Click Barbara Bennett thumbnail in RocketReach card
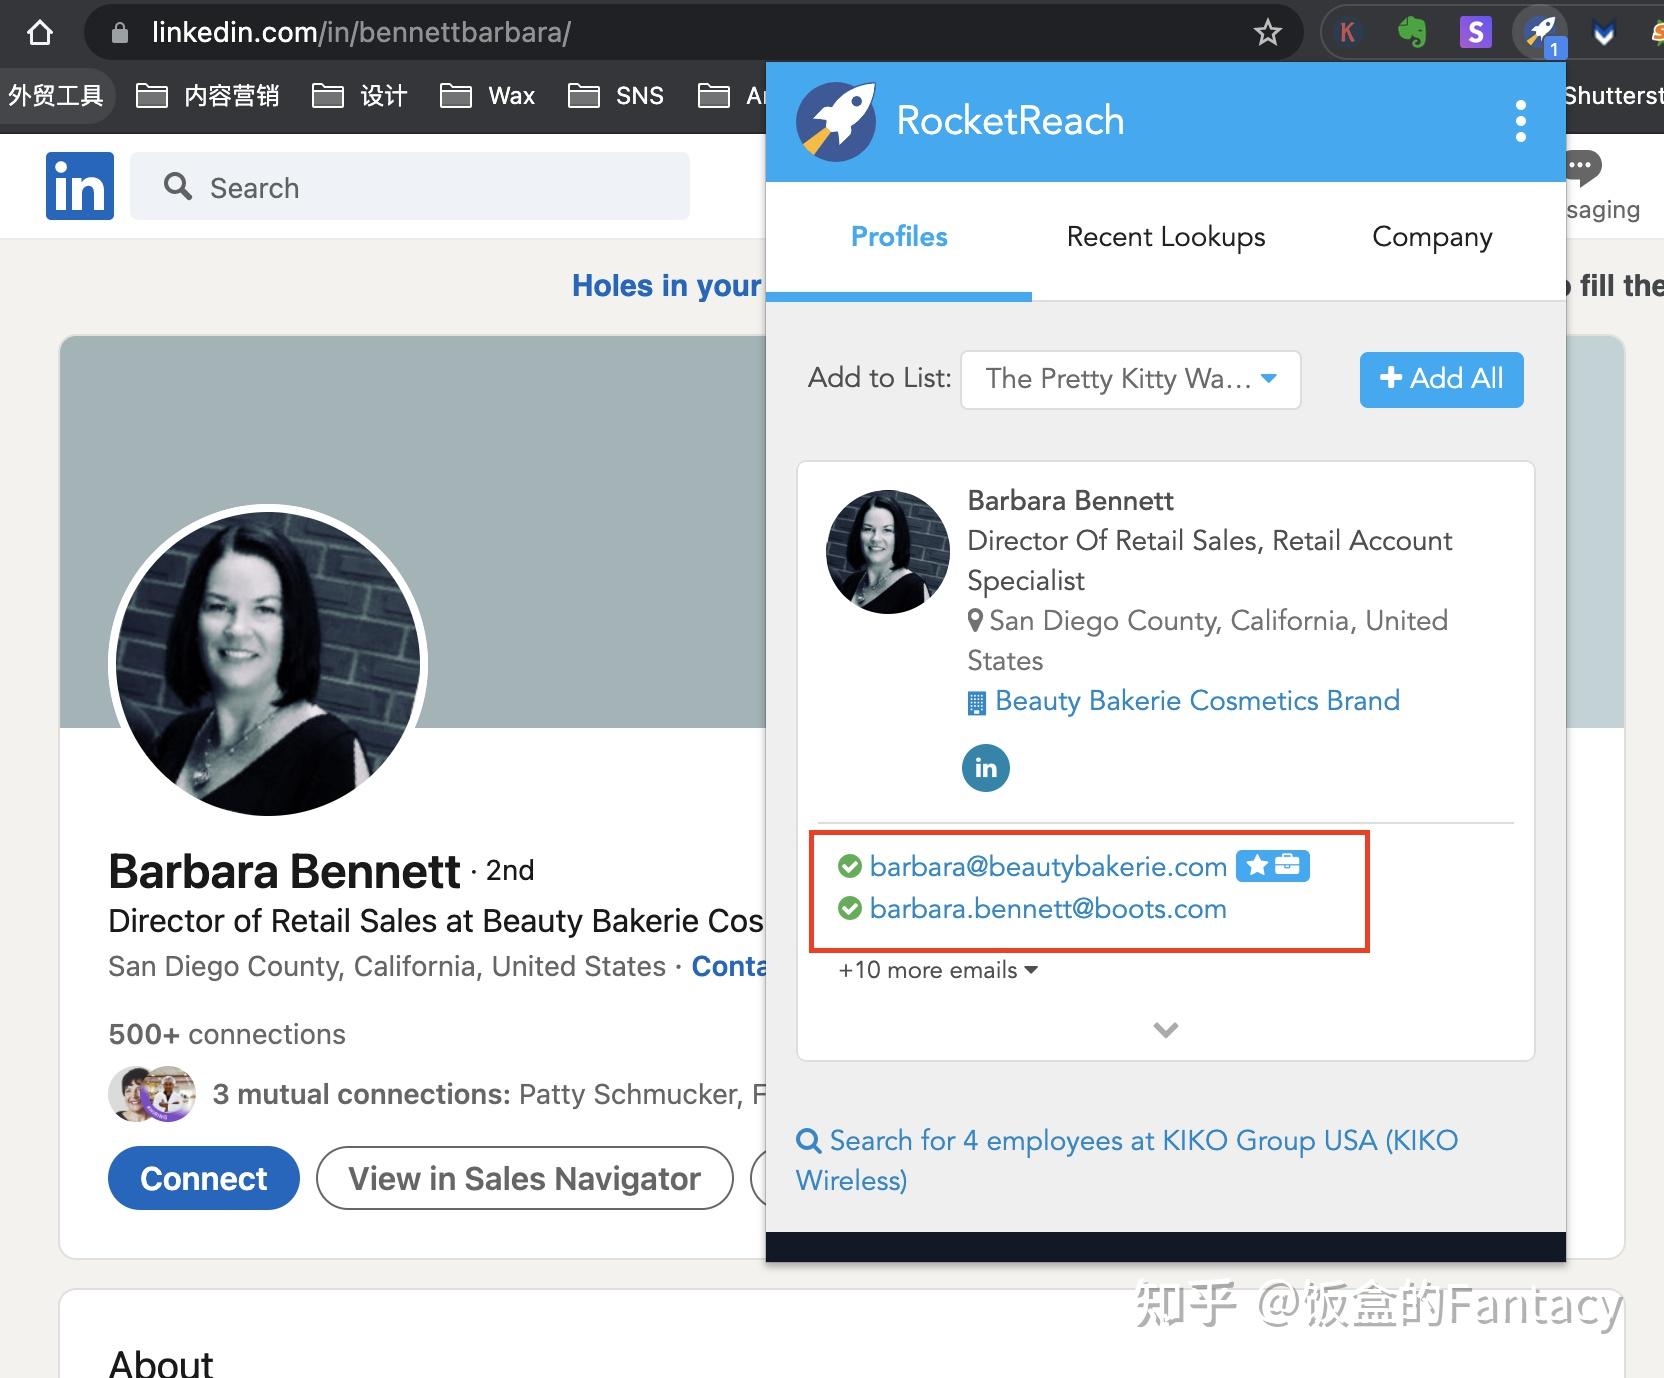 888,552
